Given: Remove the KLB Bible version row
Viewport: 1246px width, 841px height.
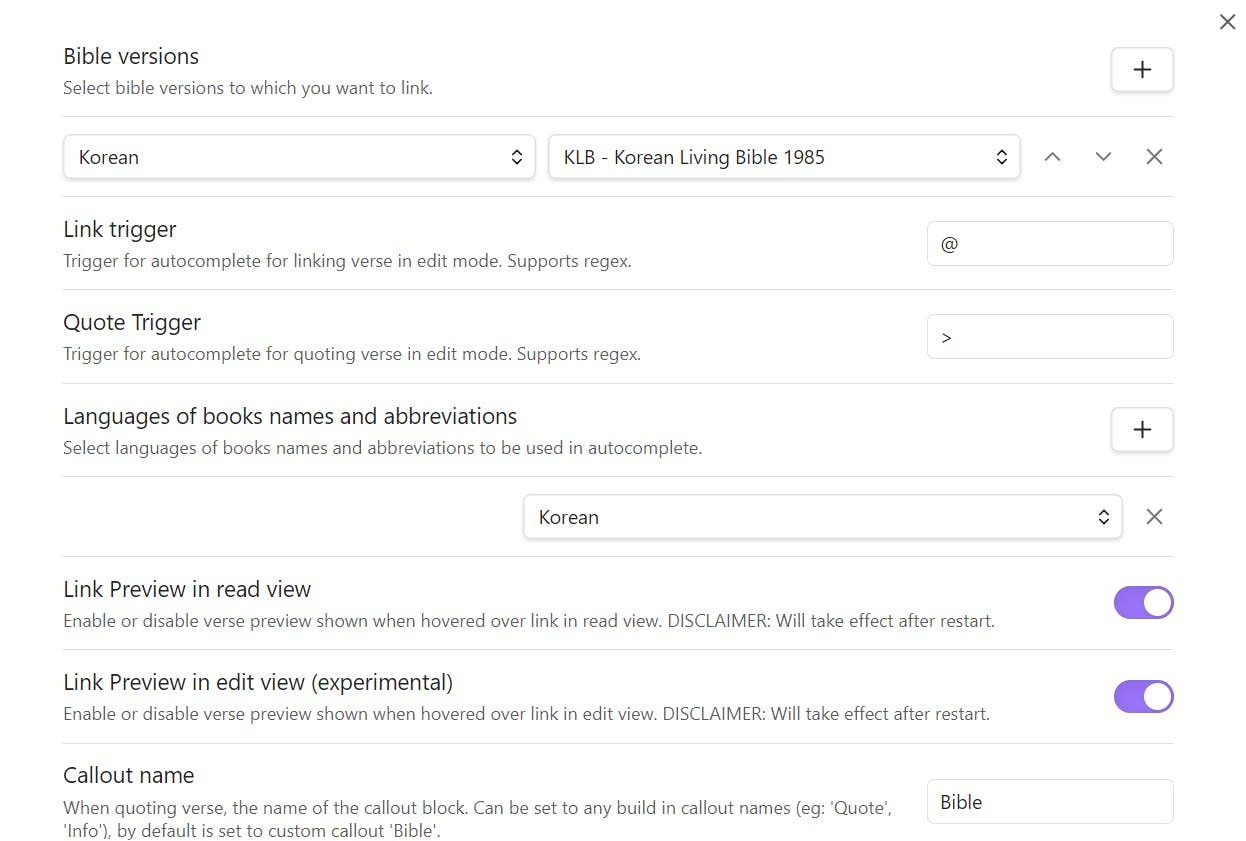Looking at the screenshot, I should tap(1154, 157).
